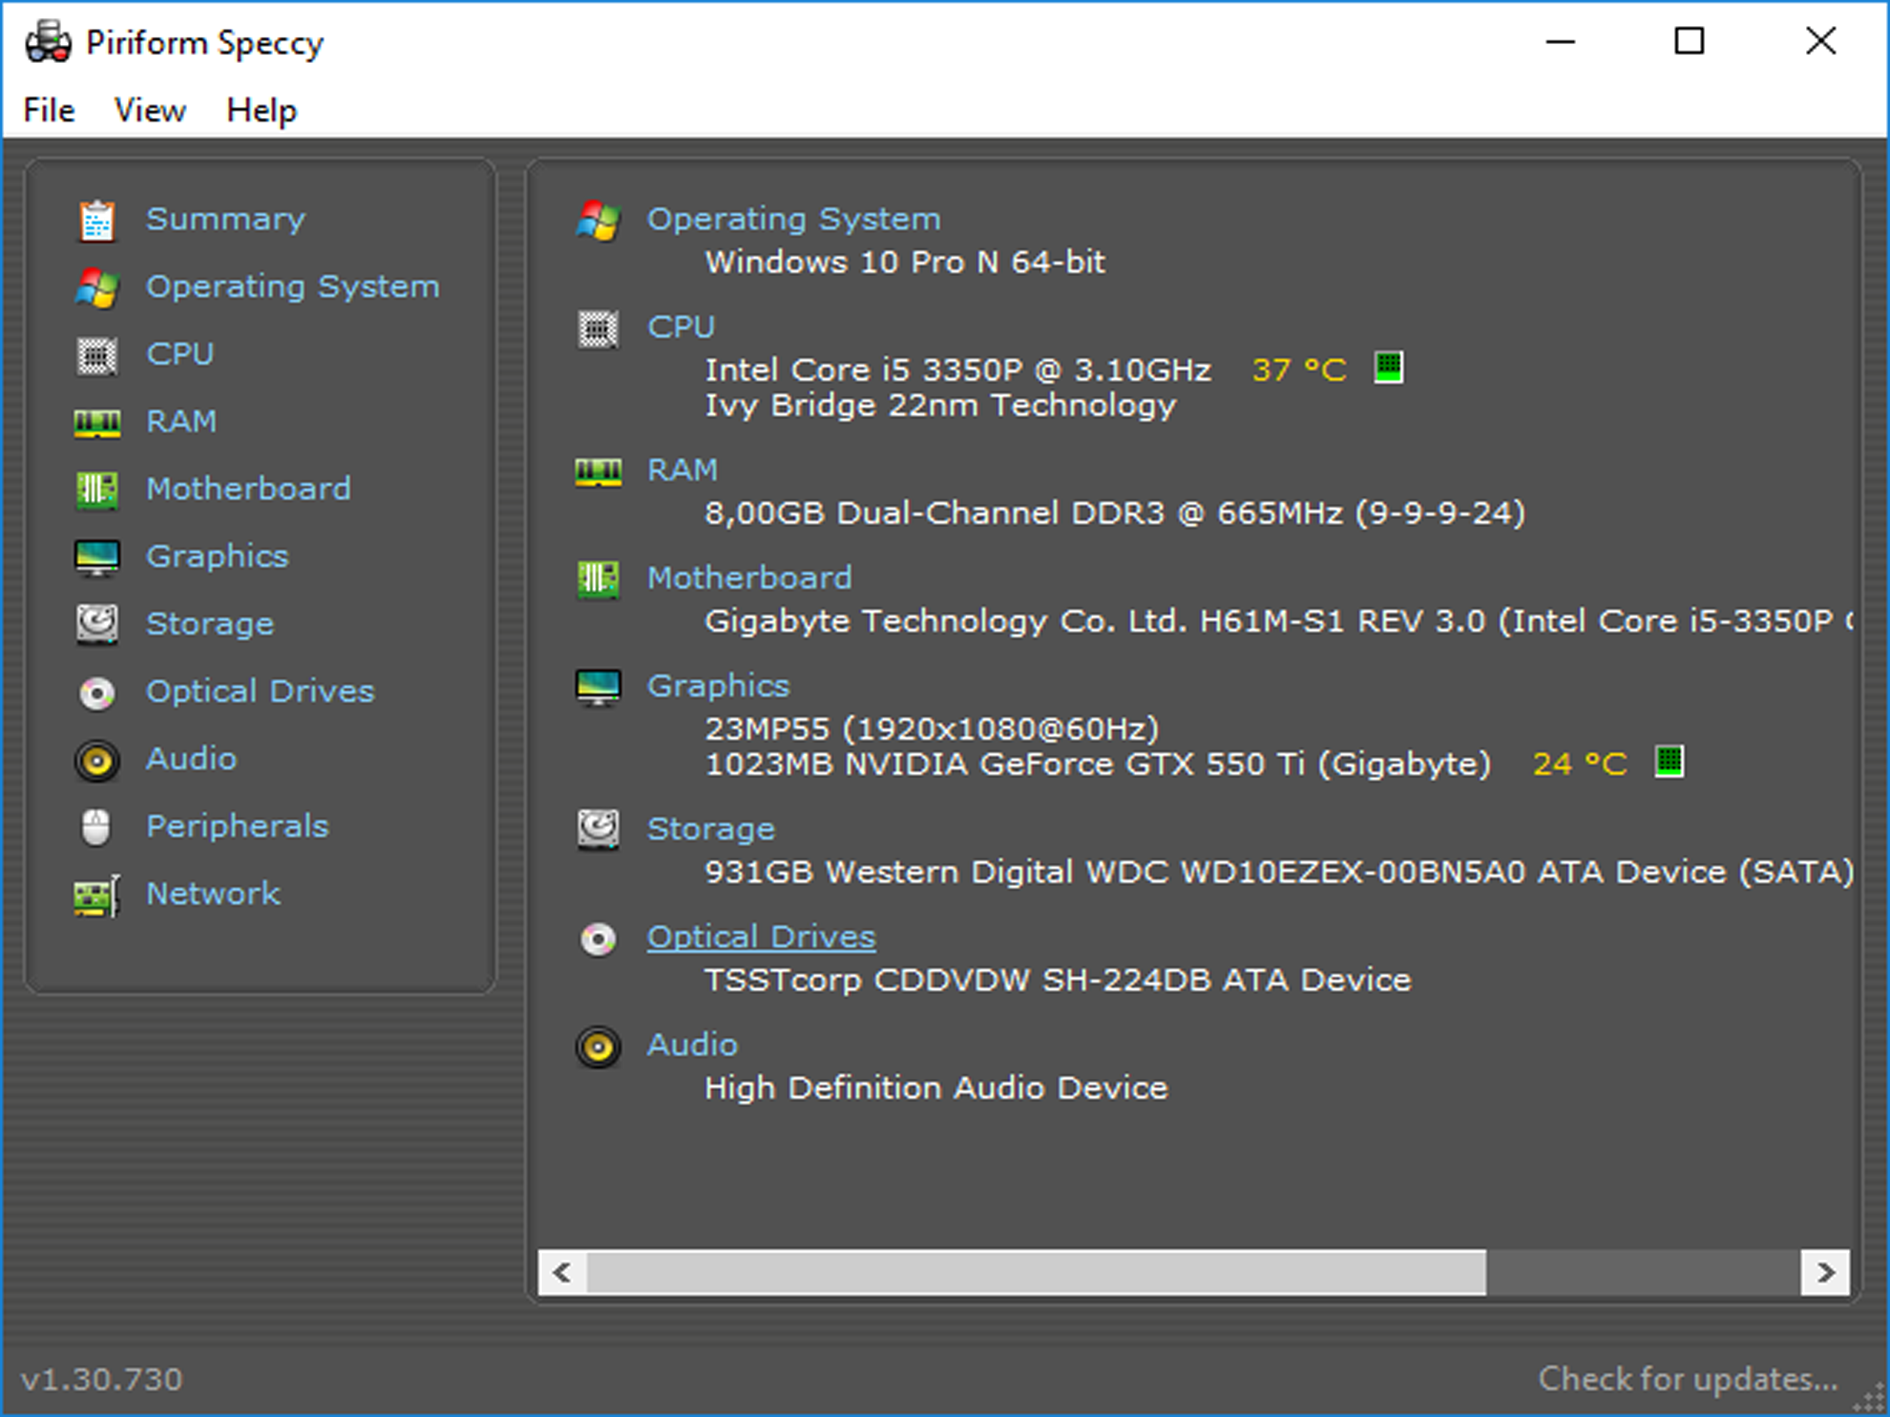This screenshot has height=1417, width=1890.
Task: Click the Audio speaker icon in sidebar
Action: click(x=97, y=760)
